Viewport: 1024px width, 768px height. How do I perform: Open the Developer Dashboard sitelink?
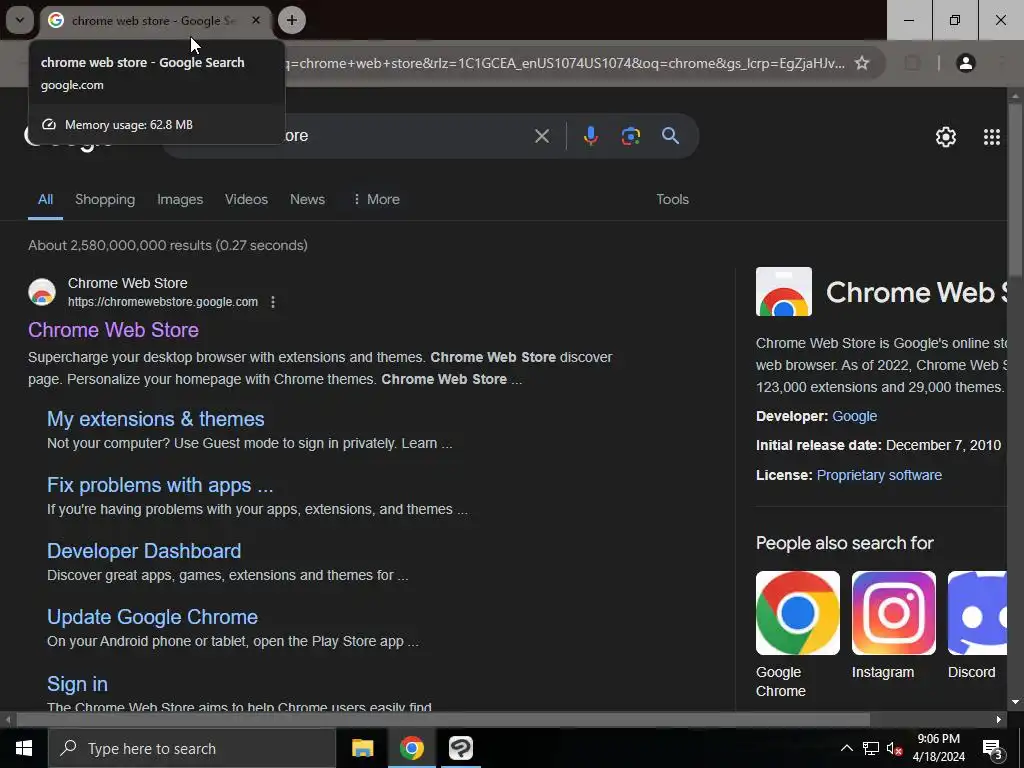(x=144, y=551)
